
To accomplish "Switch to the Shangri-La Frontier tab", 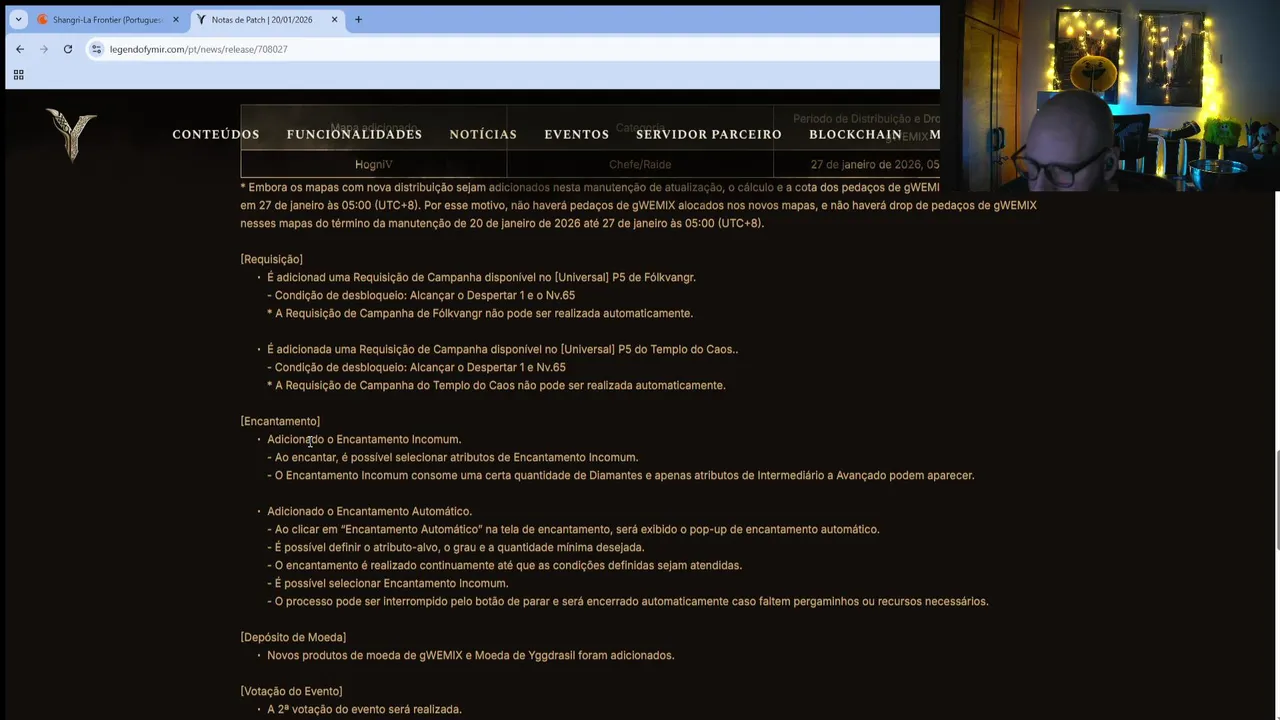I will [x=108, y=19].
